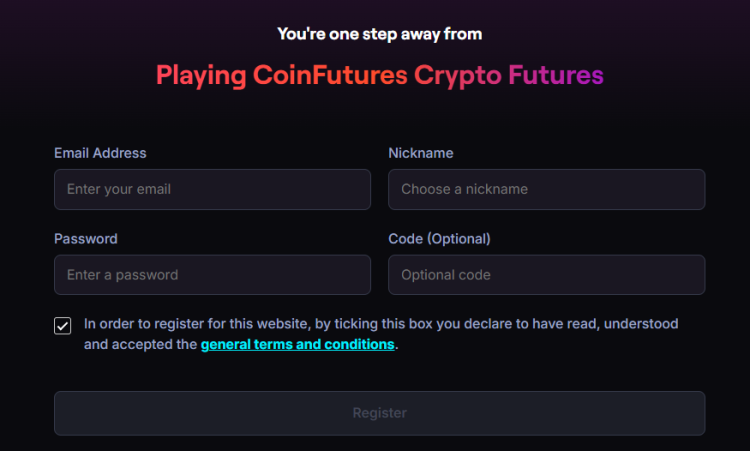Click the "Password" label text
Viewport: 750px width, 451px height.
click(x=86, y=239)
